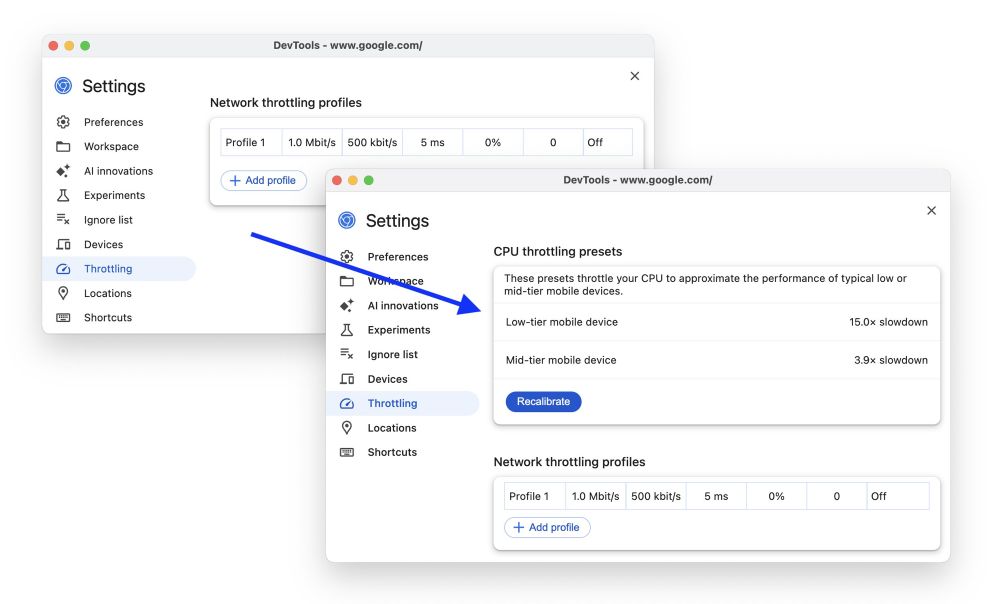
Task: Click Devices icon in back window
Action: point(63,244)
